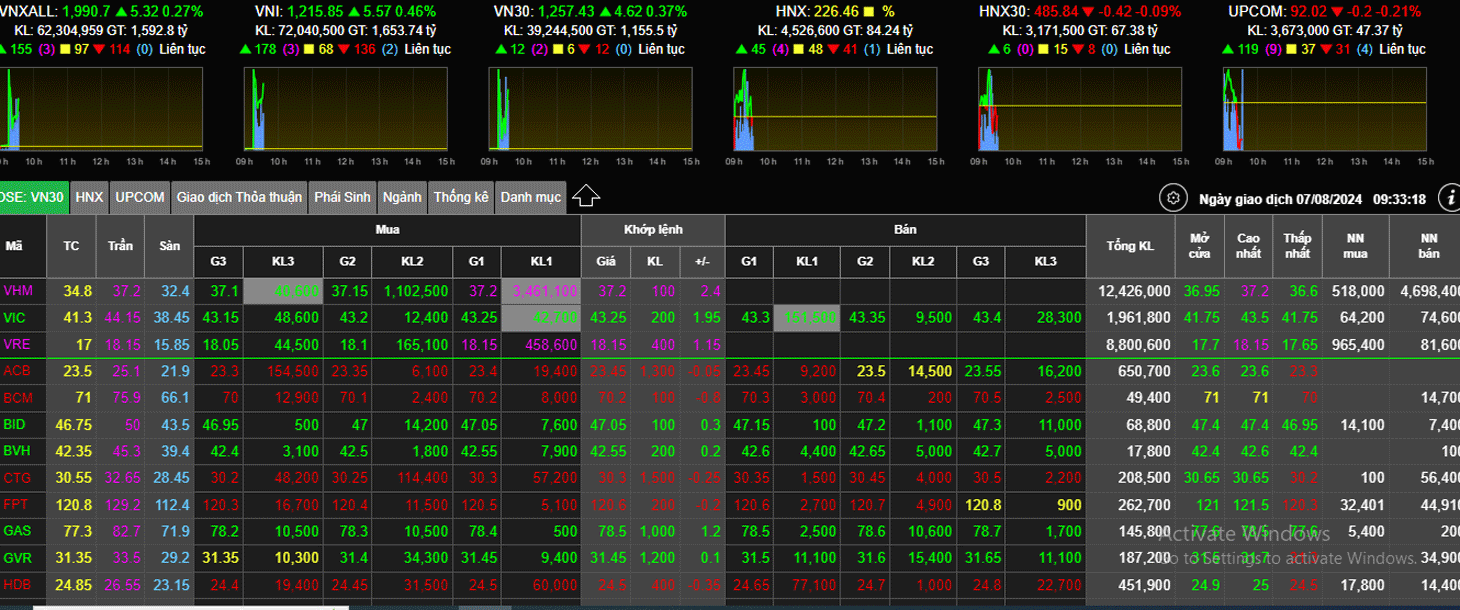Click the UPCOM index chart
The image size is (1460, 610).
pos(1324,108)
